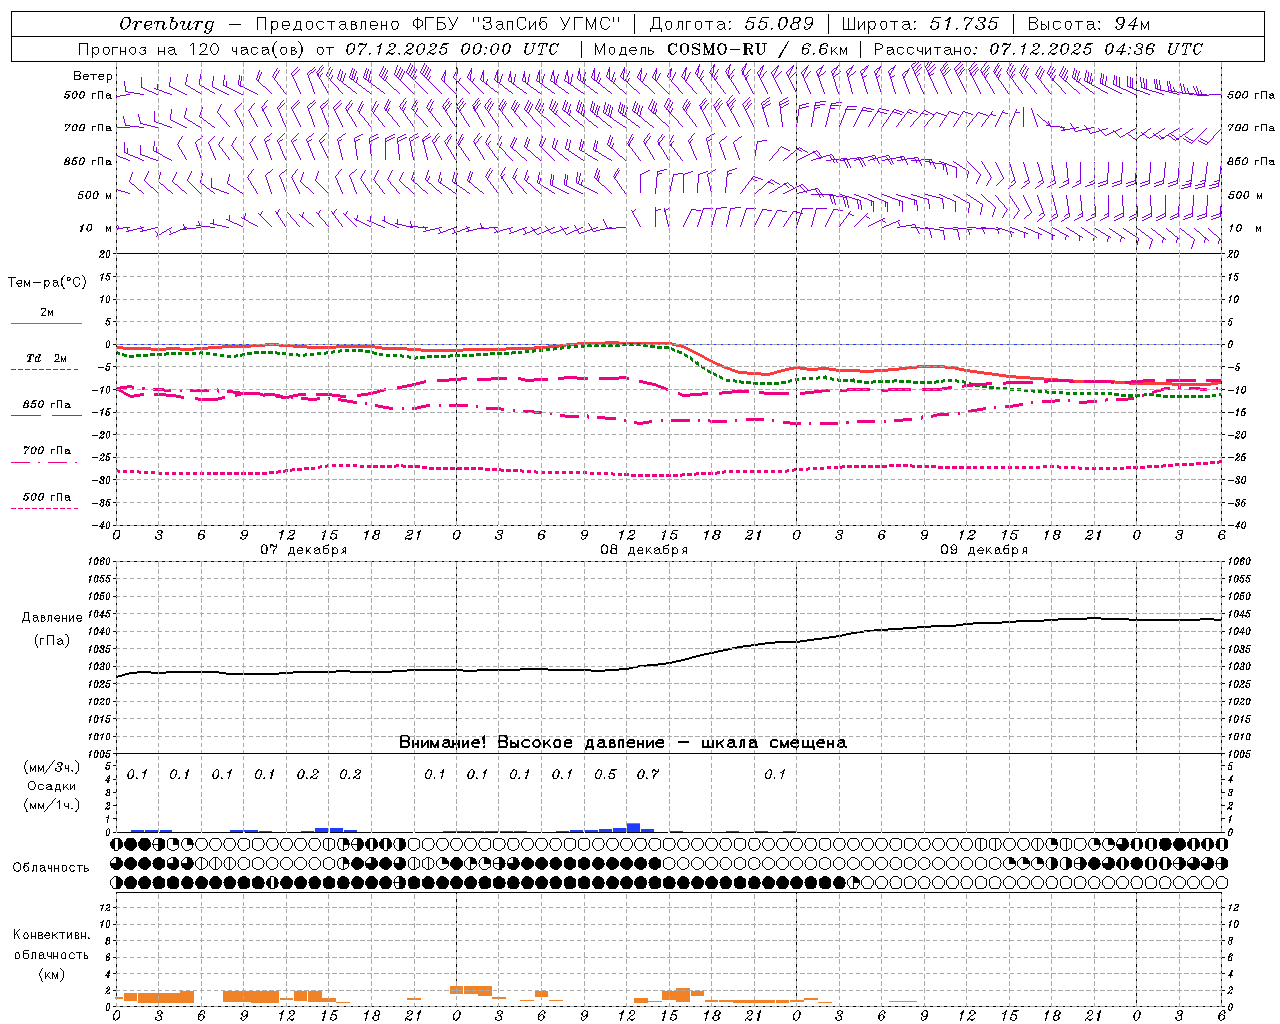Click the Рассчитано: 07.12.2025 04:36 UTC timestamp
The width and height of the screenshot is (1280, 1024).
coord(1038,49)
